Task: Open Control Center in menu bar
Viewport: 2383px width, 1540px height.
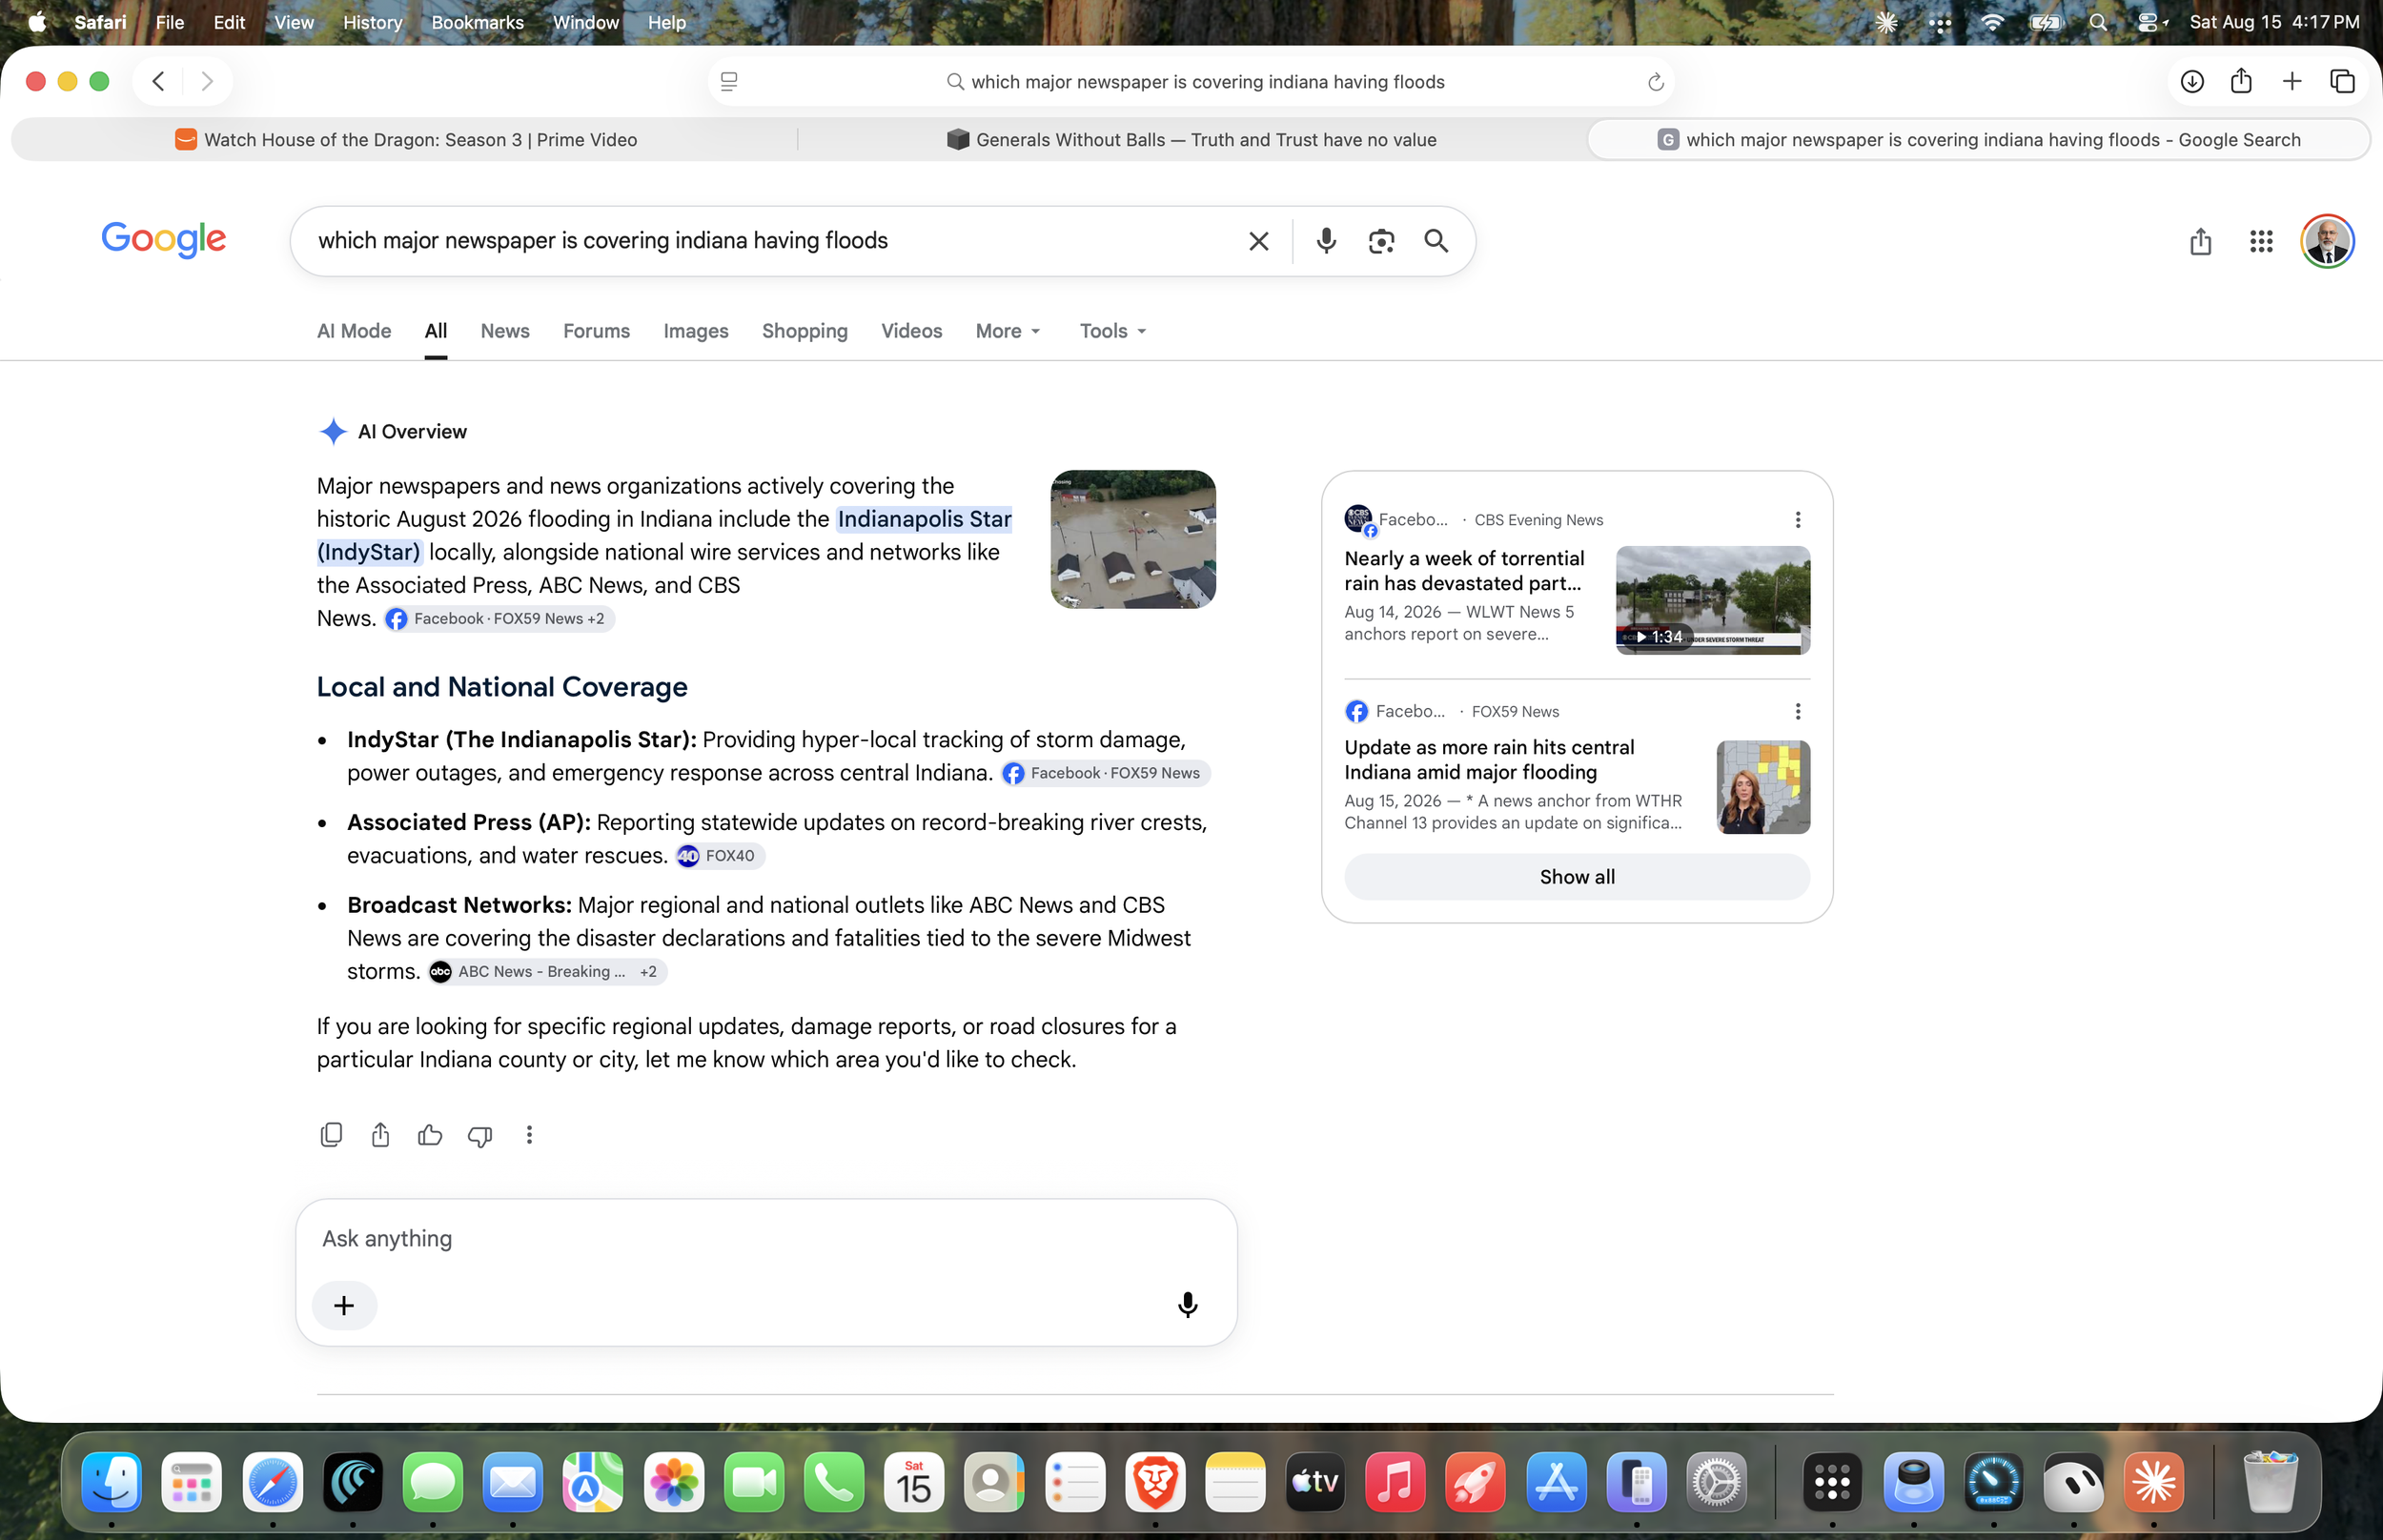Action: pos(2150,22)
